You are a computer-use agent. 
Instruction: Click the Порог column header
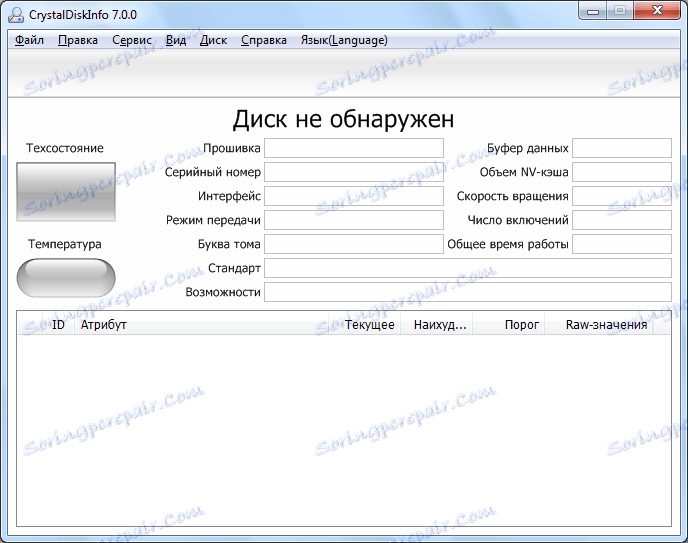(509, 325)
